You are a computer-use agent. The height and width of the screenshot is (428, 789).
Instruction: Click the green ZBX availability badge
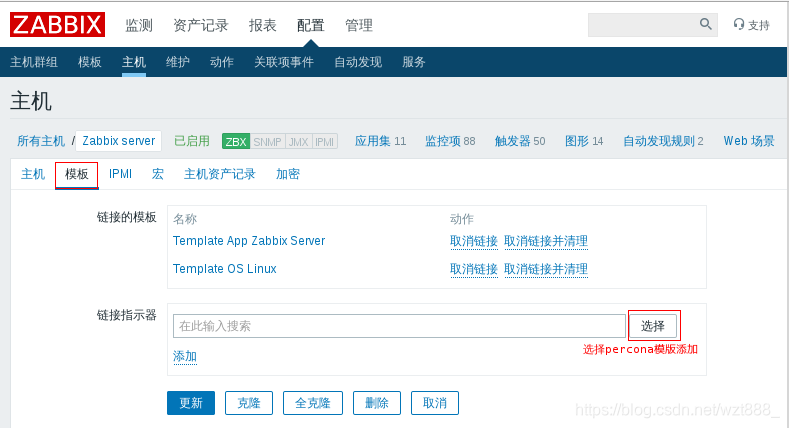click(x=236, y=141)
